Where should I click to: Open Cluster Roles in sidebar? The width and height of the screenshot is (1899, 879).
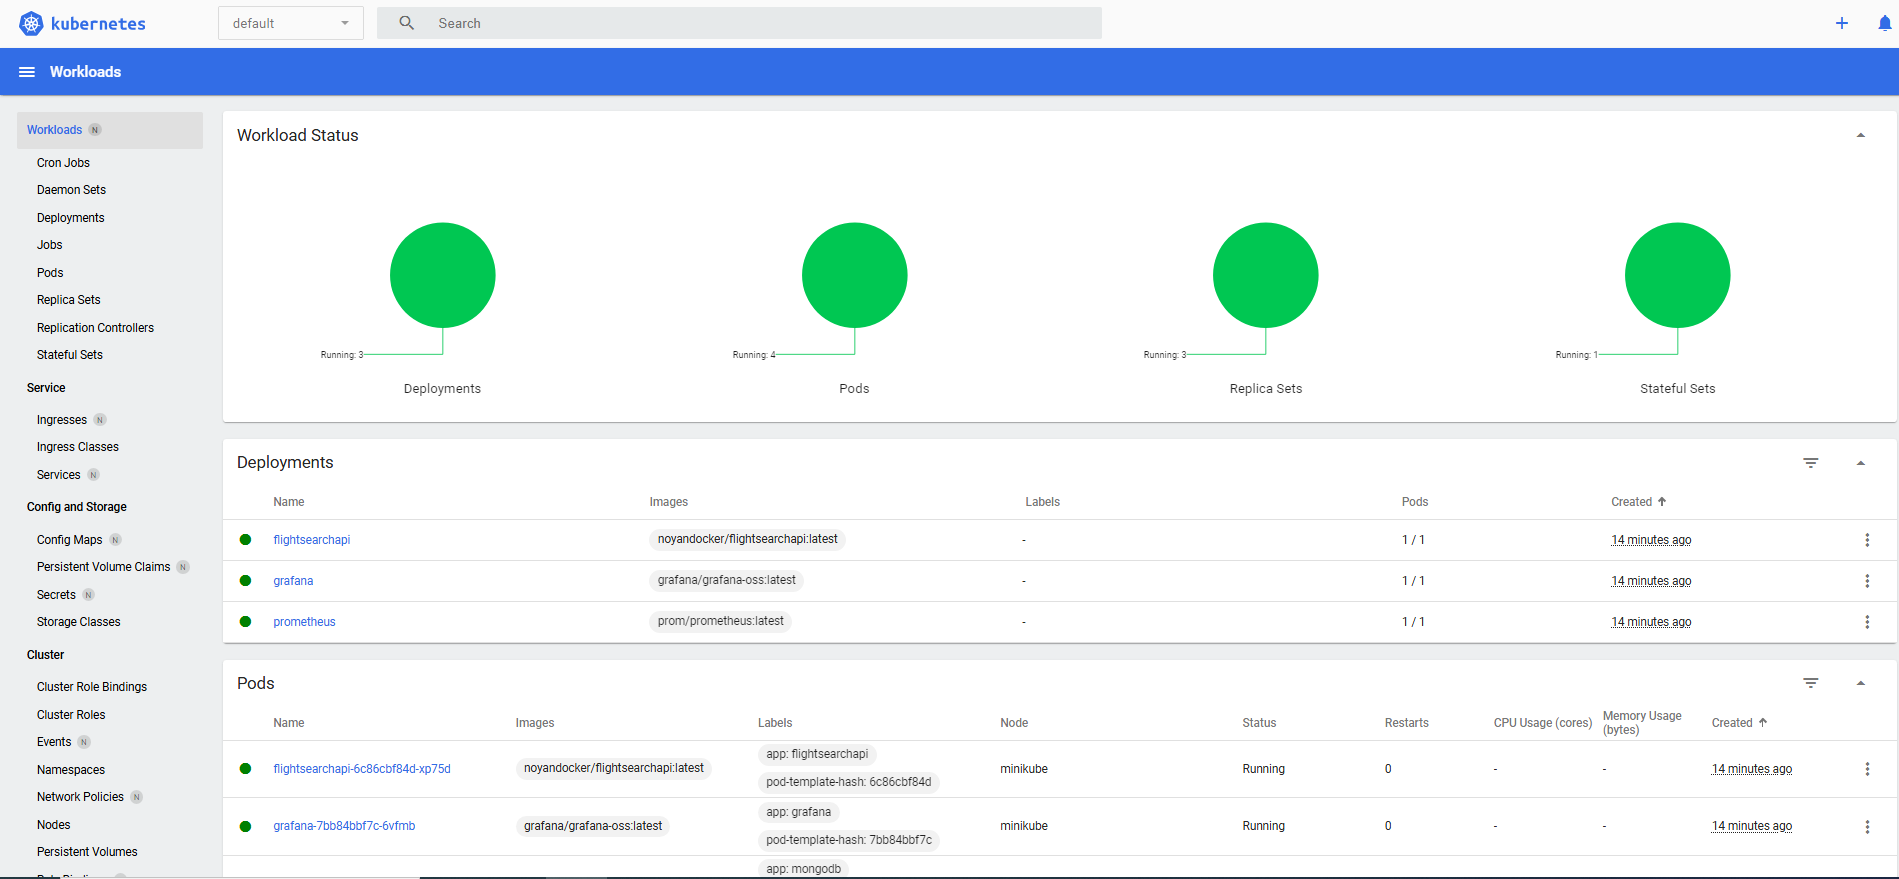click(x=71, y=715)
